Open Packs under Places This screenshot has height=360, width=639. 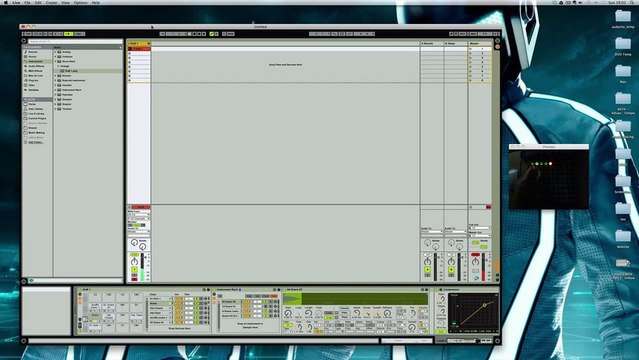click(32, 104)
